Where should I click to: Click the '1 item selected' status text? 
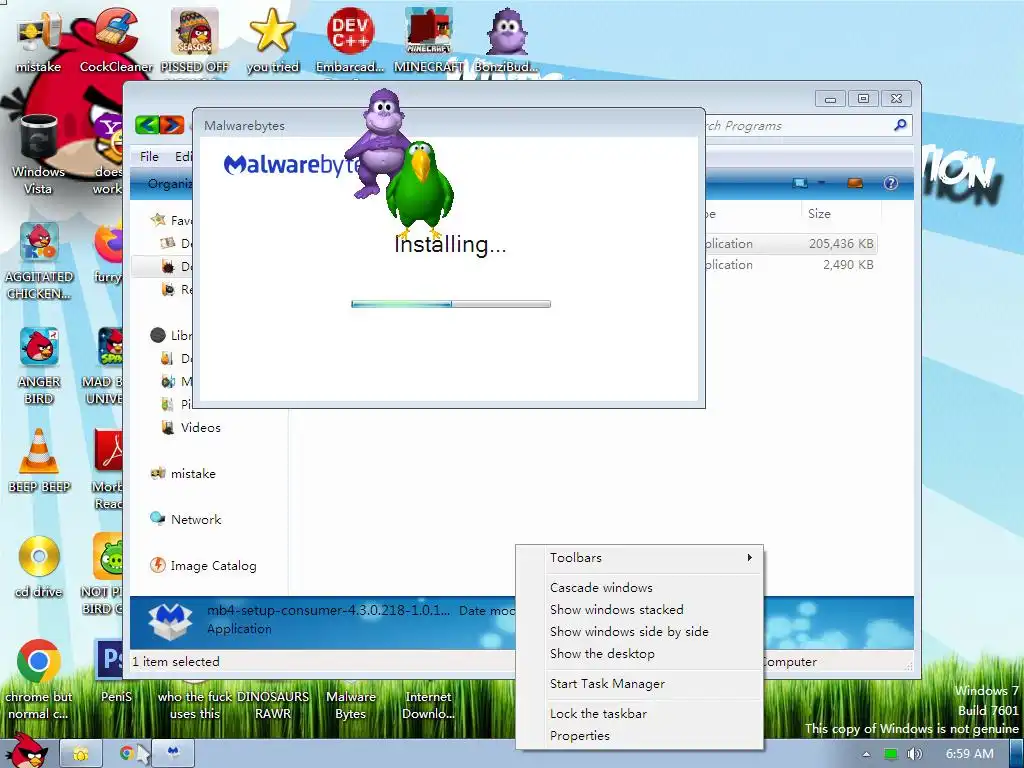pyautogui.click(x=176, y=662)
